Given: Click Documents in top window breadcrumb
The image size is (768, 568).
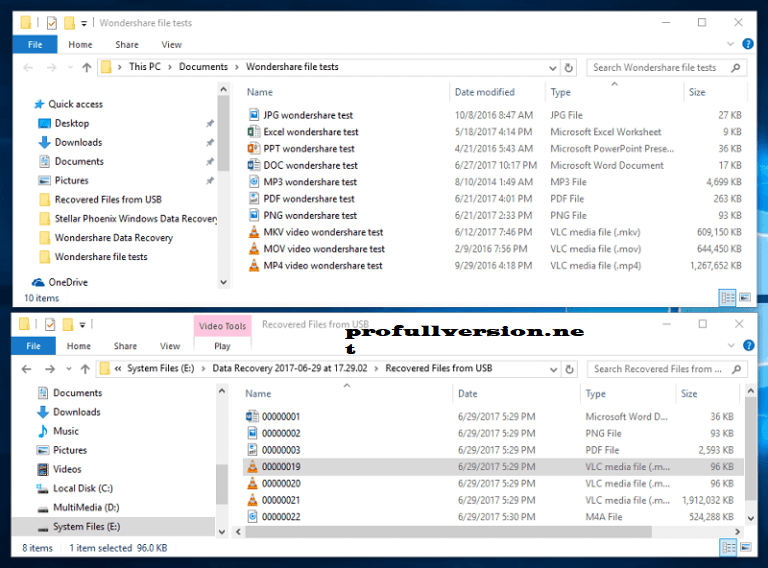Looking at the screenshot, I should coord(203,67).
